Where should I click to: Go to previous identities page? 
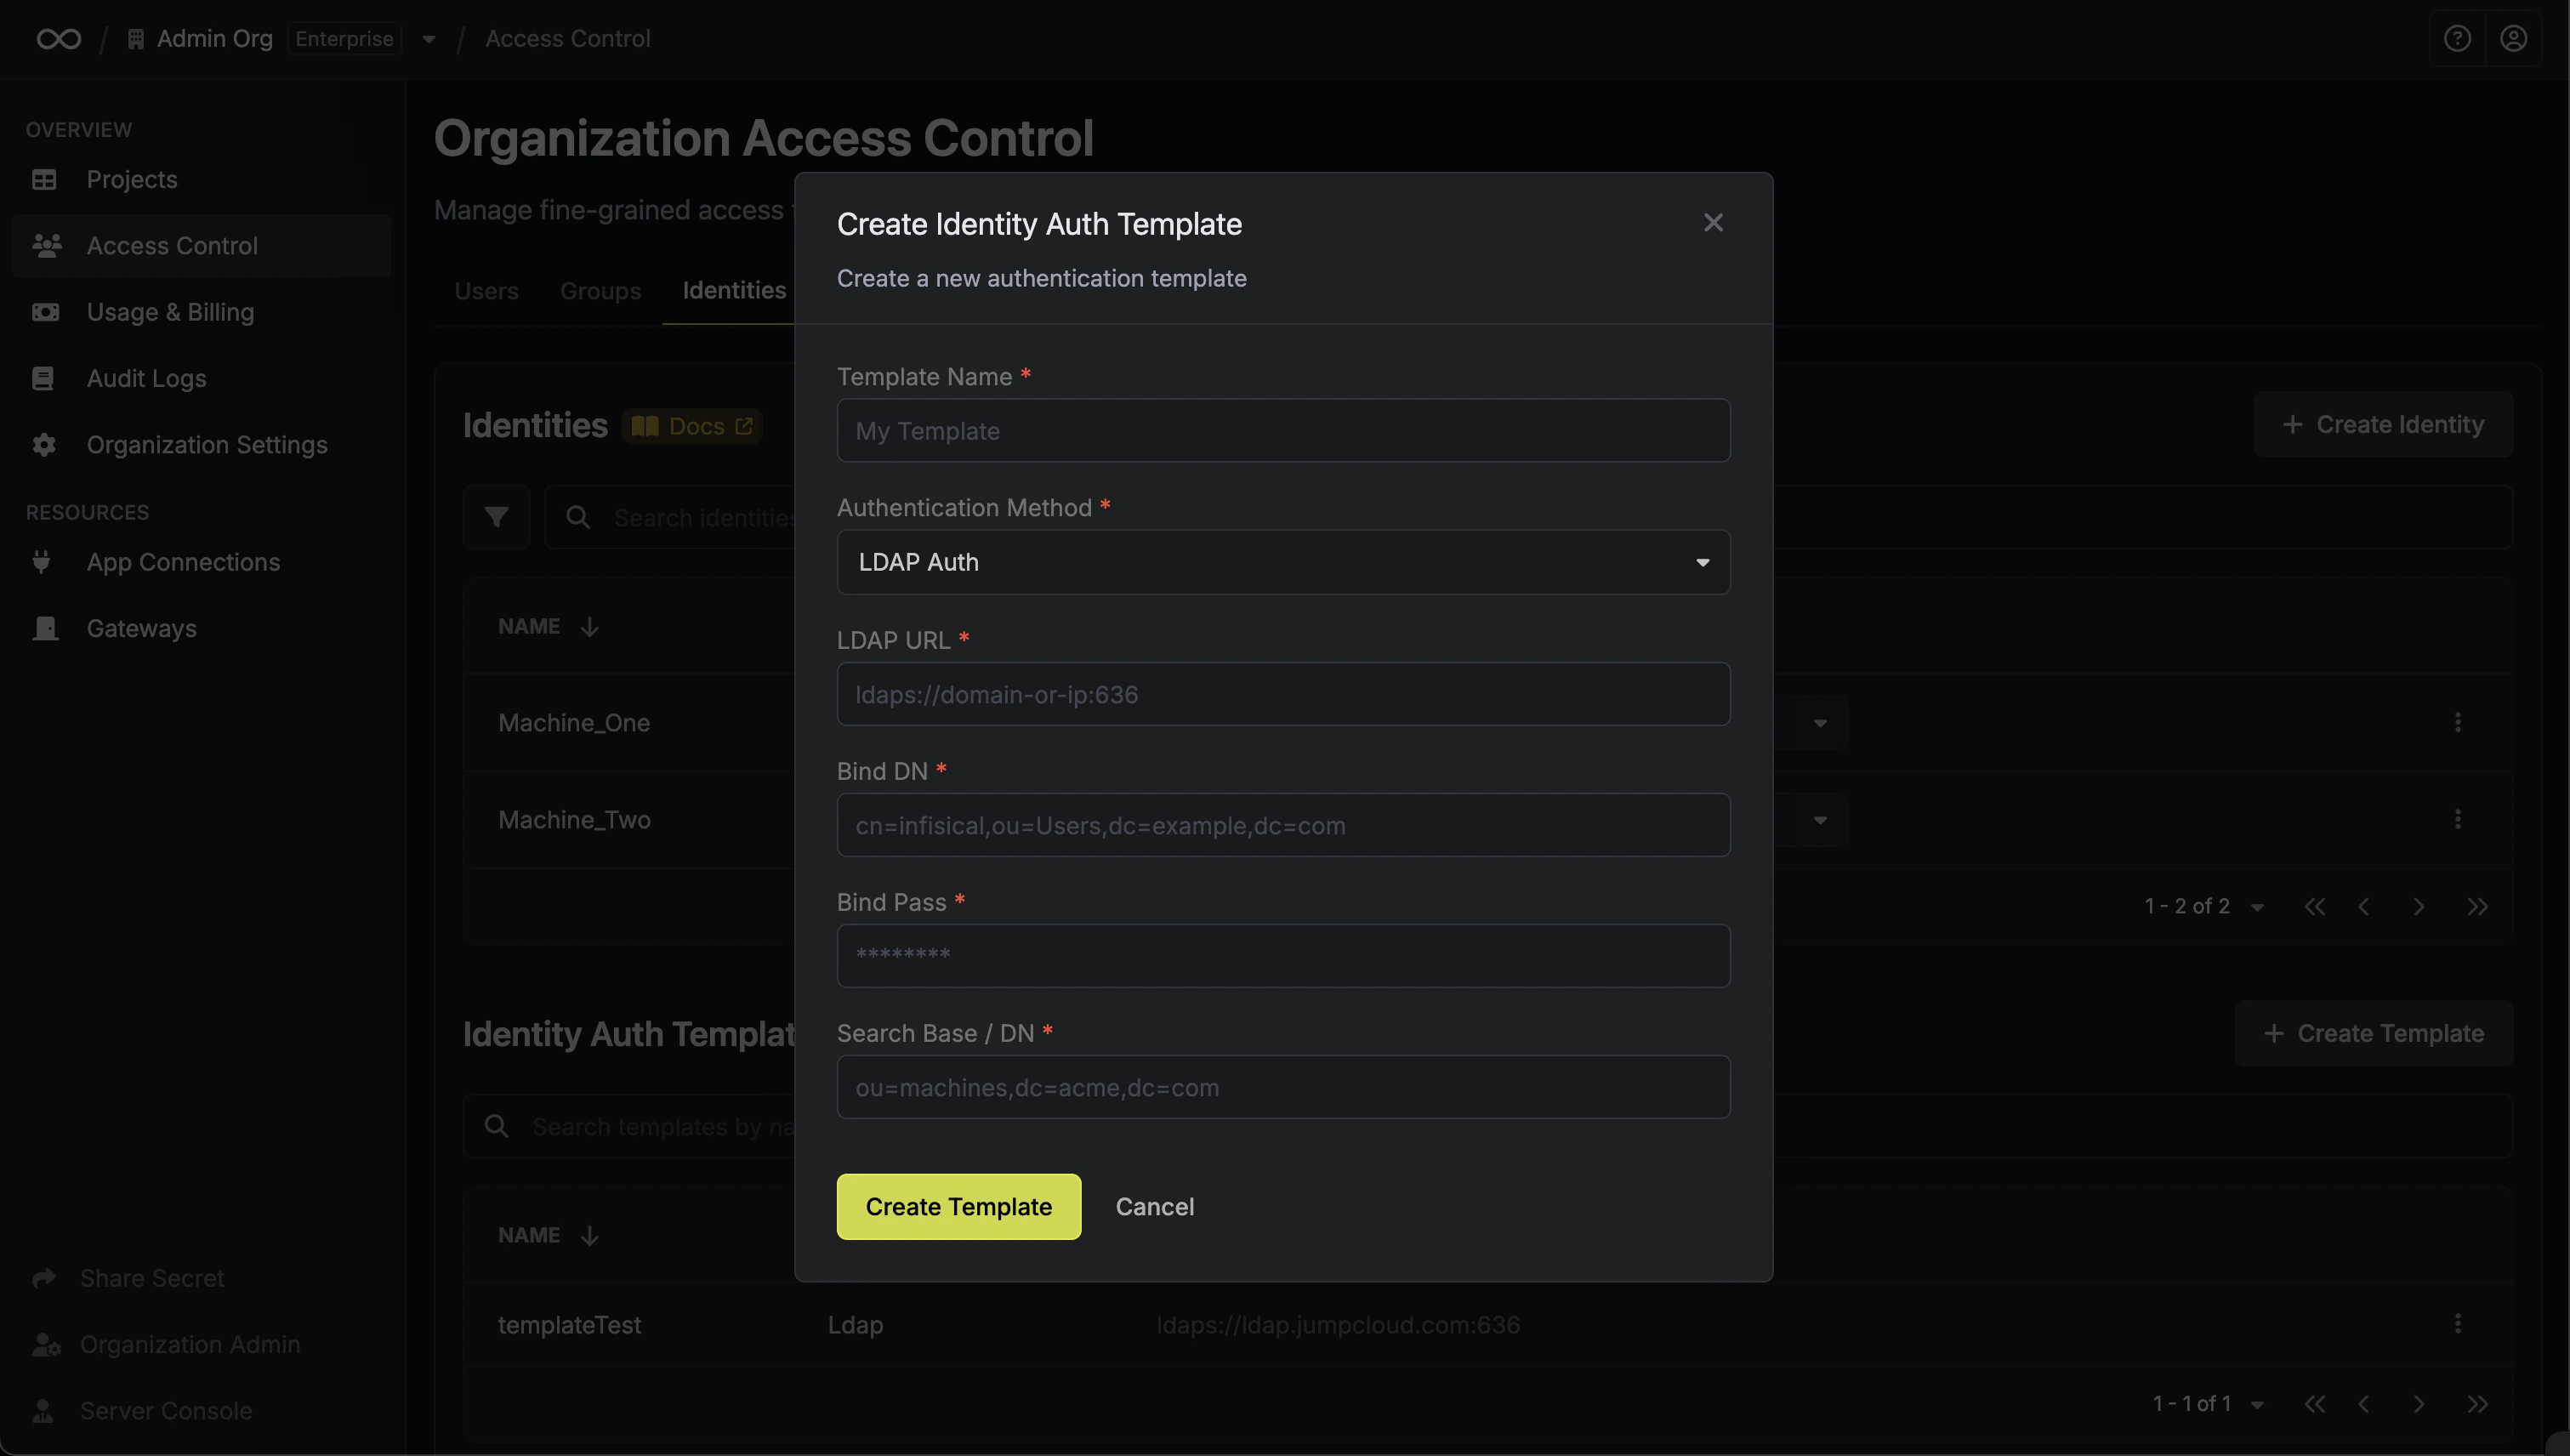pos(2364,907)
